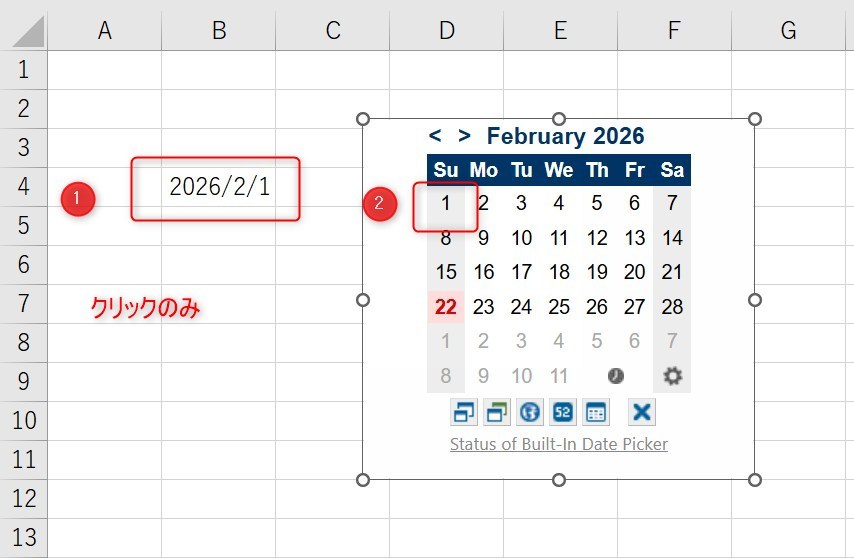Select column D header
854x558 pixels.
pos(446,31)
